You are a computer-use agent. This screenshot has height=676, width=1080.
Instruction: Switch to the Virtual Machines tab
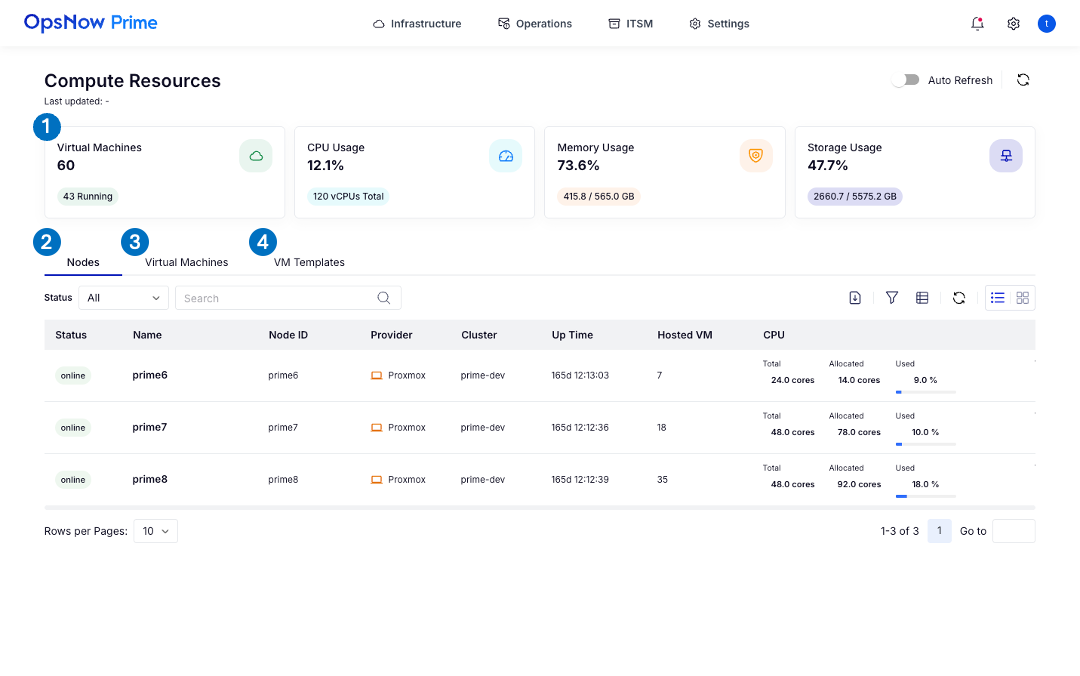click(x=186, y=262)
